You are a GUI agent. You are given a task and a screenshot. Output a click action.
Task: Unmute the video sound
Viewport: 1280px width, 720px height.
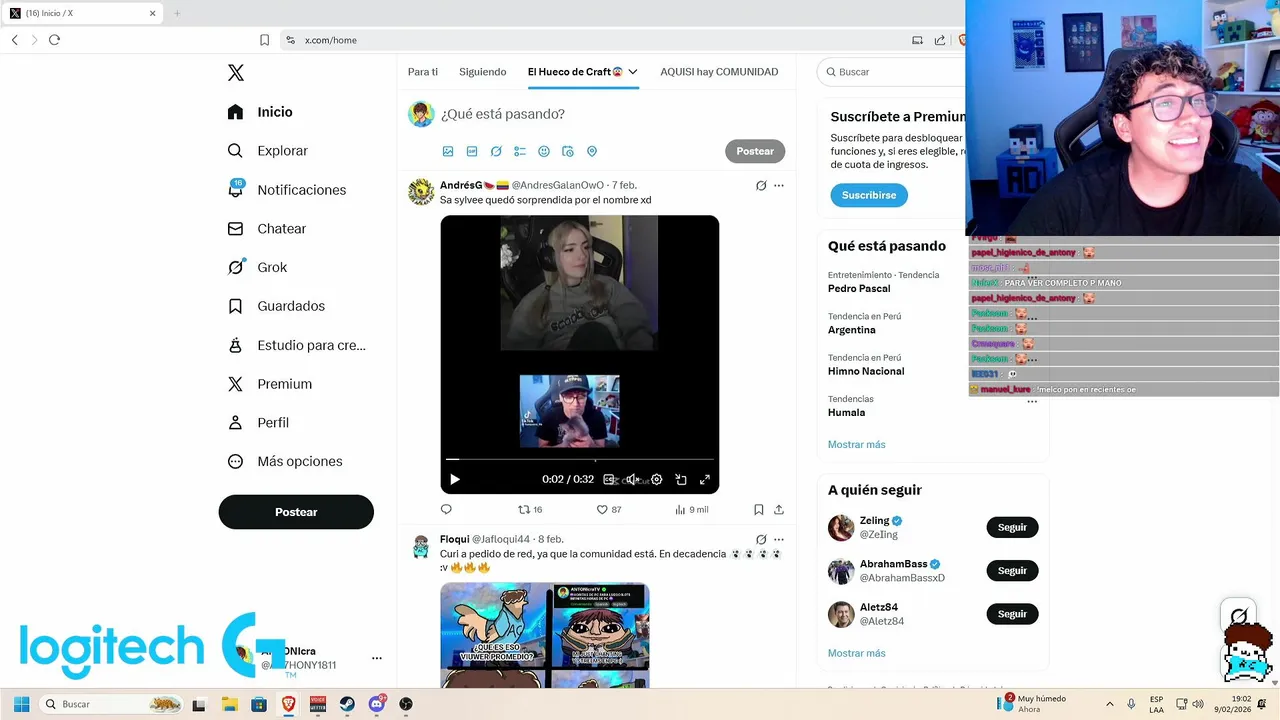pyautogui.click(x=632, y=479)
